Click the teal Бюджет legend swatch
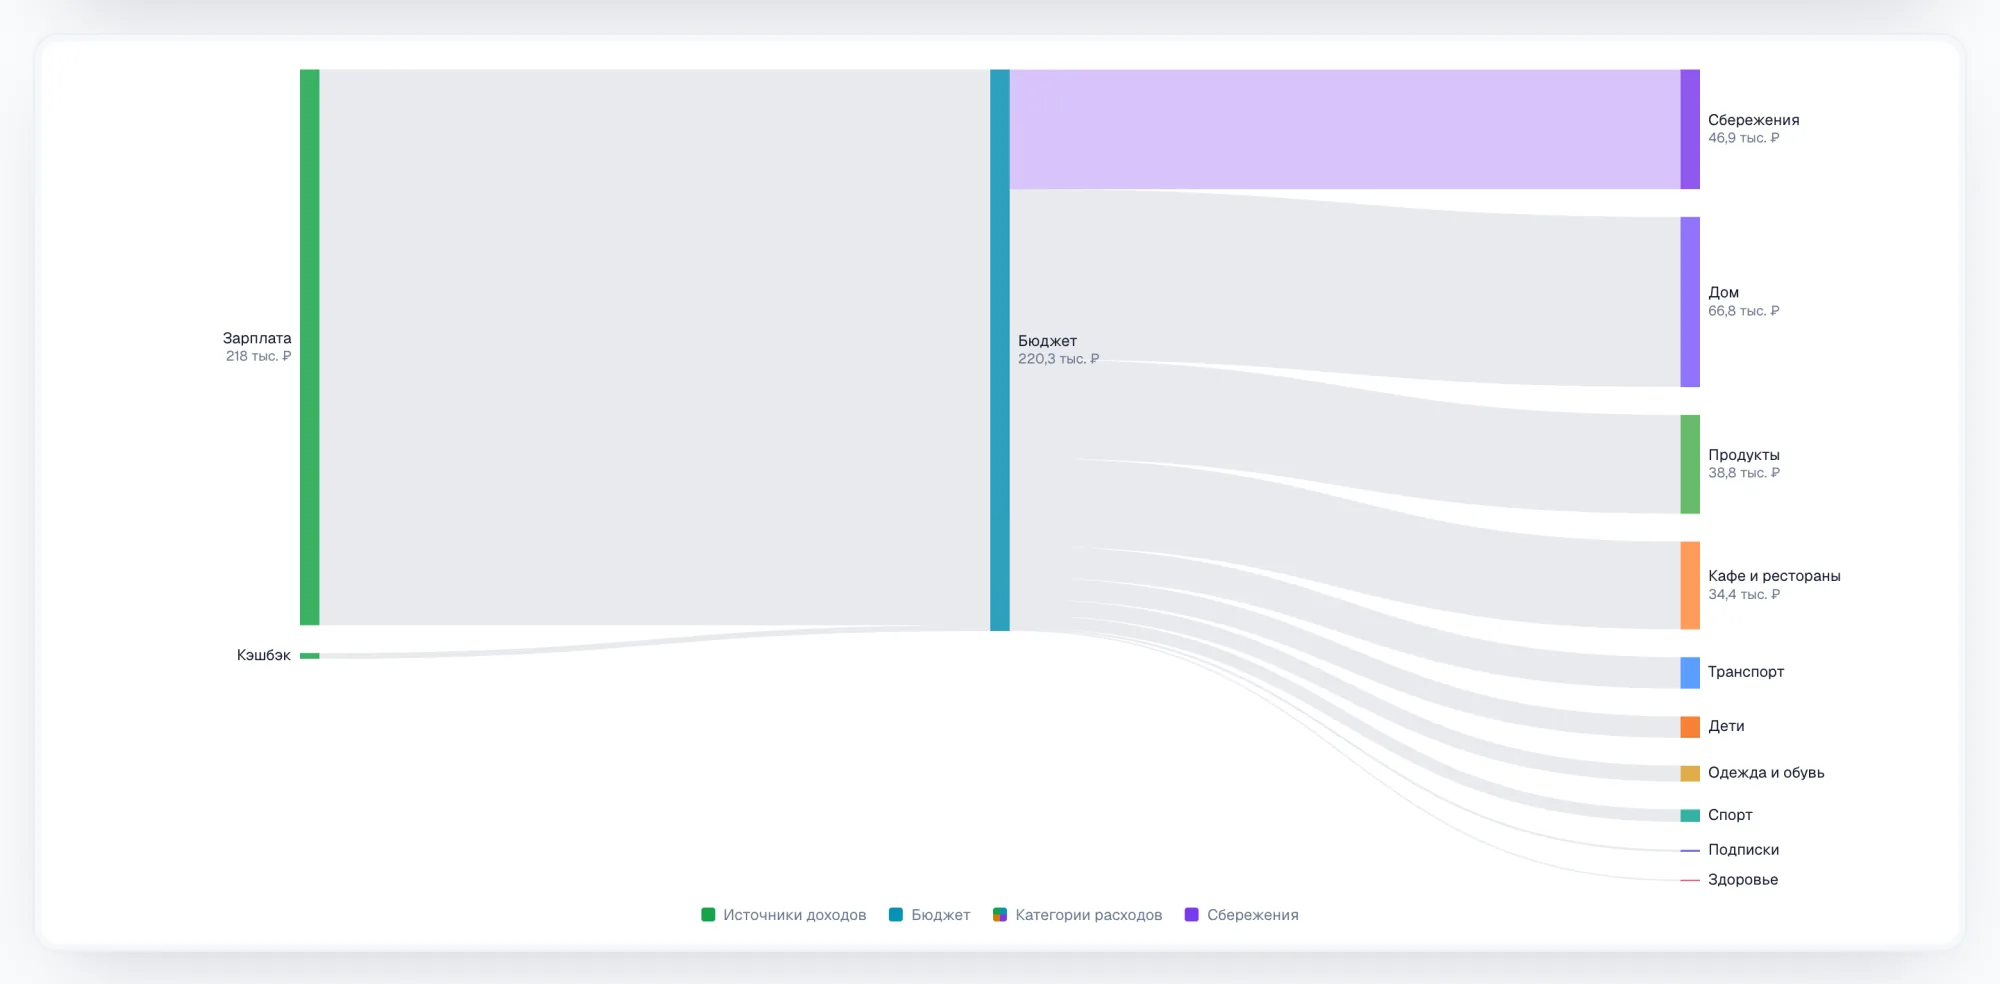This screenshot has width=2000, height=984. coord(895,915)
